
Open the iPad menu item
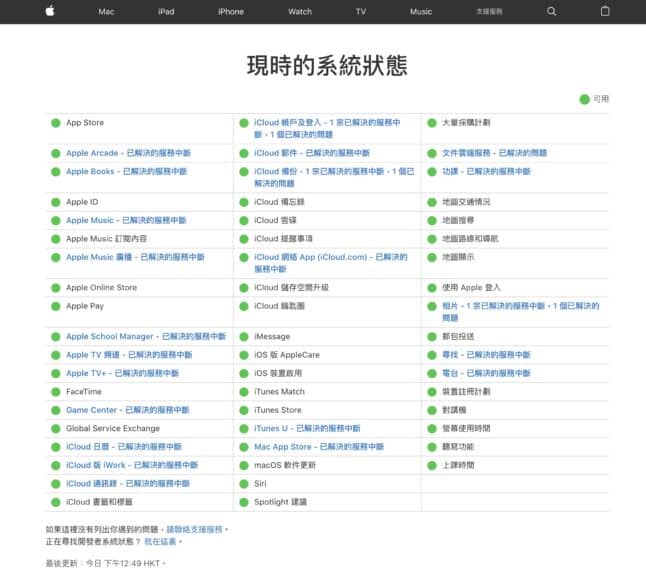[x=166, y=12]
